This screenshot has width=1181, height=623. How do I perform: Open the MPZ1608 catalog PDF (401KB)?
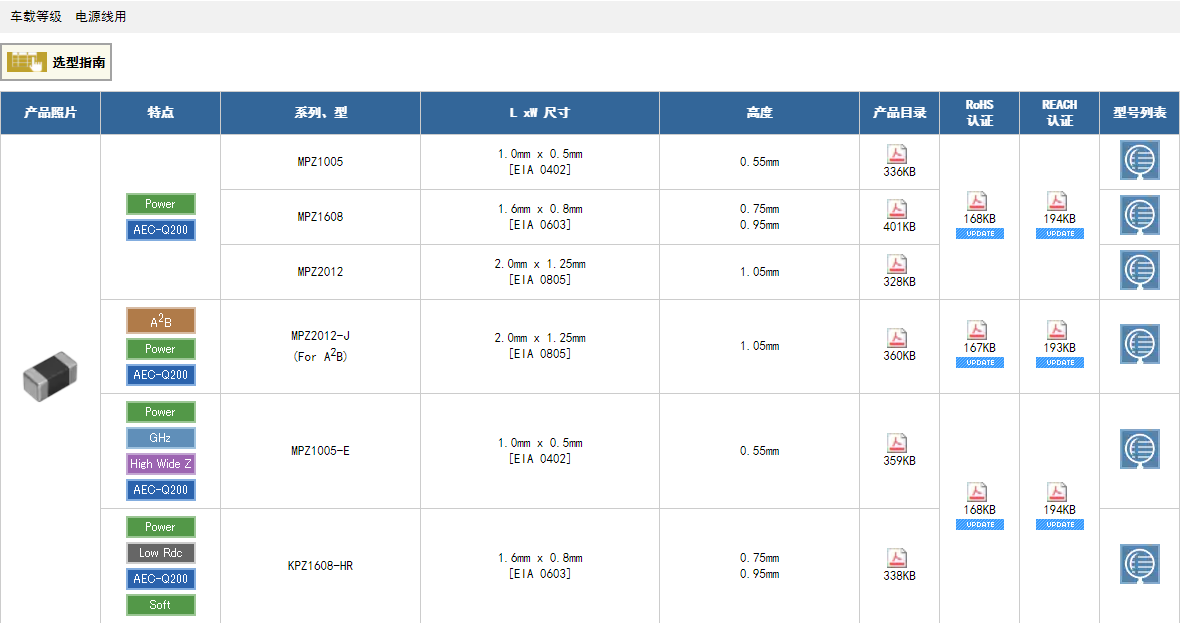898,210
